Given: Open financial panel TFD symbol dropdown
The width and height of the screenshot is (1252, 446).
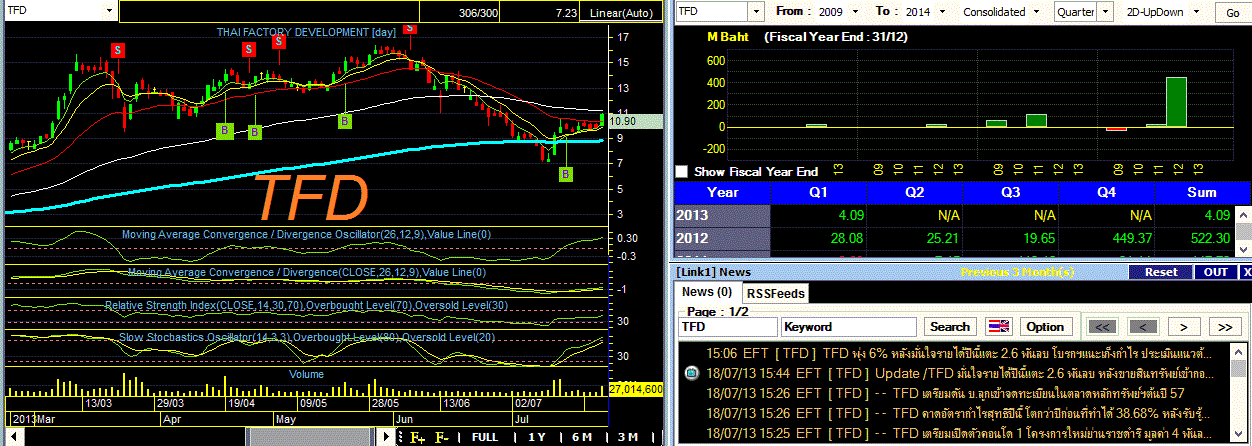Looking at the screenshot, I should coord(756,12).
